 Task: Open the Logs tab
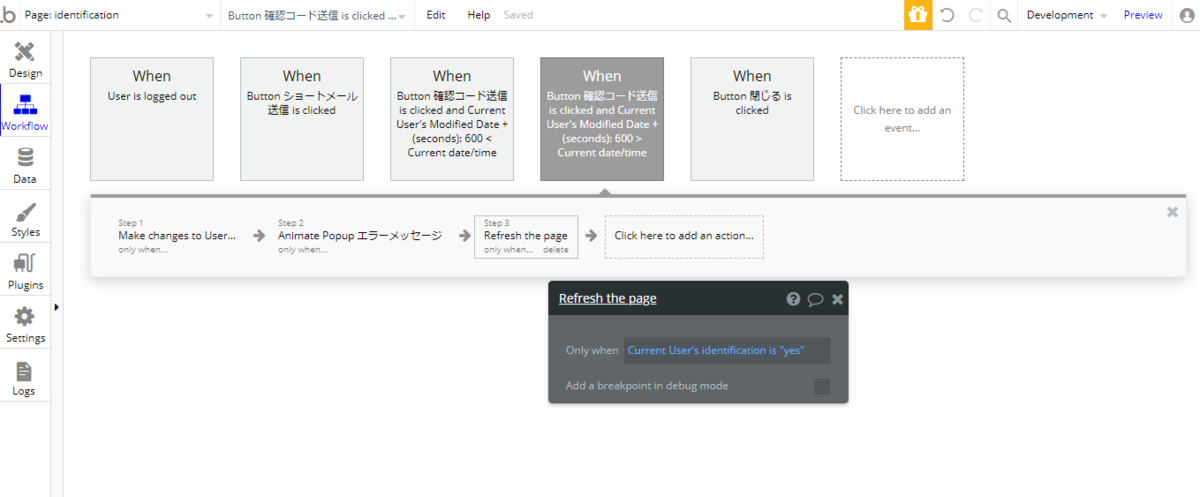tap(25, 377)
